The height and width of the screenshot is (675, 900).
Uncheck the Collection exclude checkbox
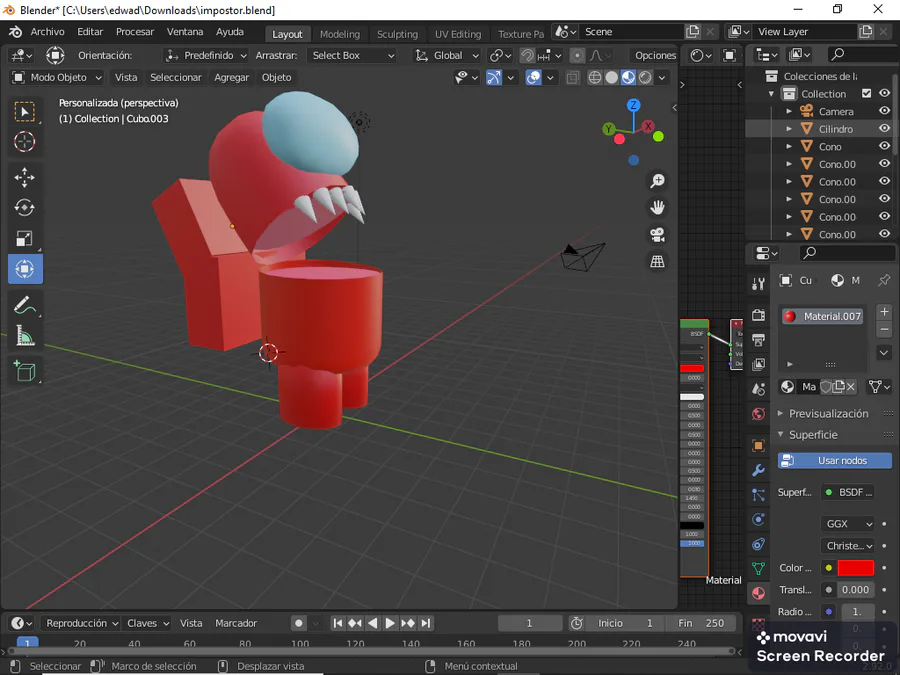click(x=867, y=93)
